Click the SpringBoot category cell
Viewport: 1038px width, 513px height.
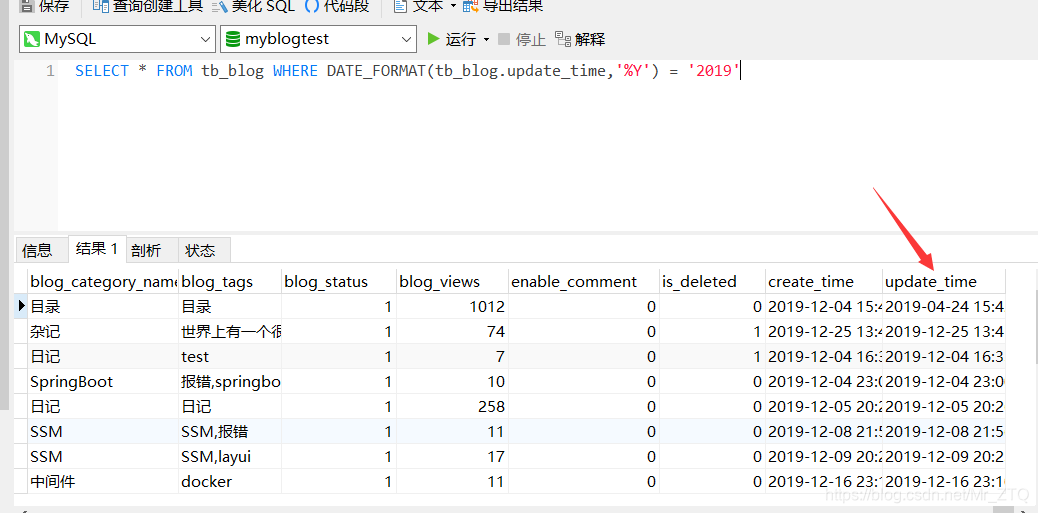point(103,382)
